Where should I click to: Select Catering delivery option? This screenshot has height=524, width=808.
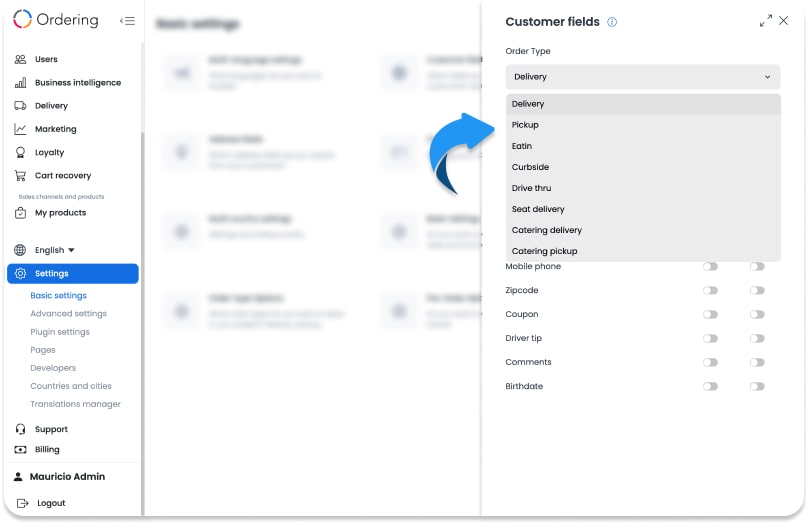click(x=643, y=230)
